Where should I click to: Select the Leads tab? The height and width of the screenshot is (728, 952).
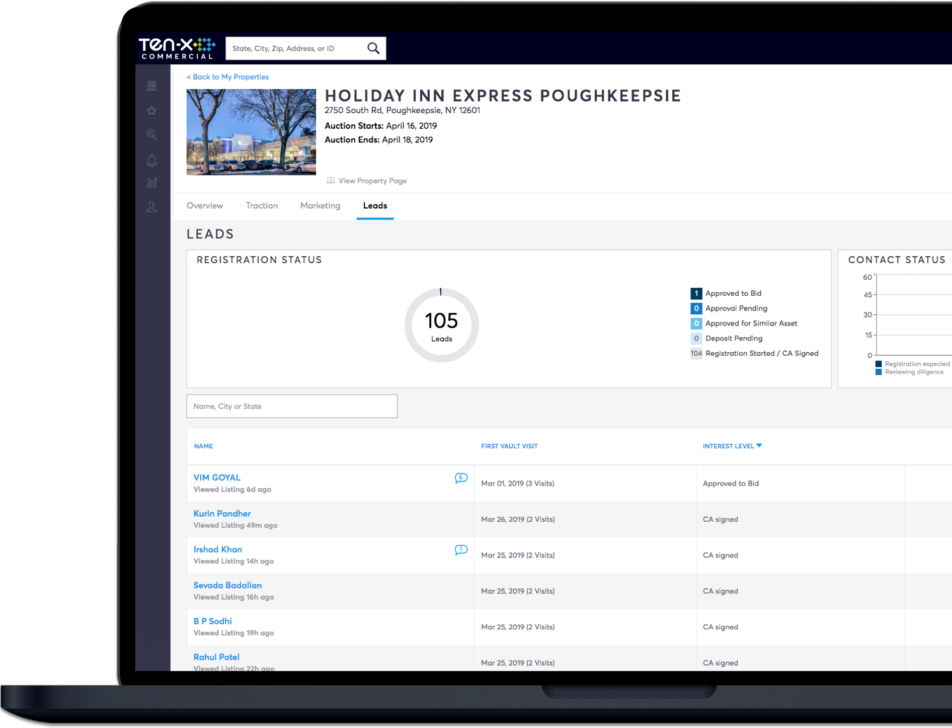click(375, 206)
